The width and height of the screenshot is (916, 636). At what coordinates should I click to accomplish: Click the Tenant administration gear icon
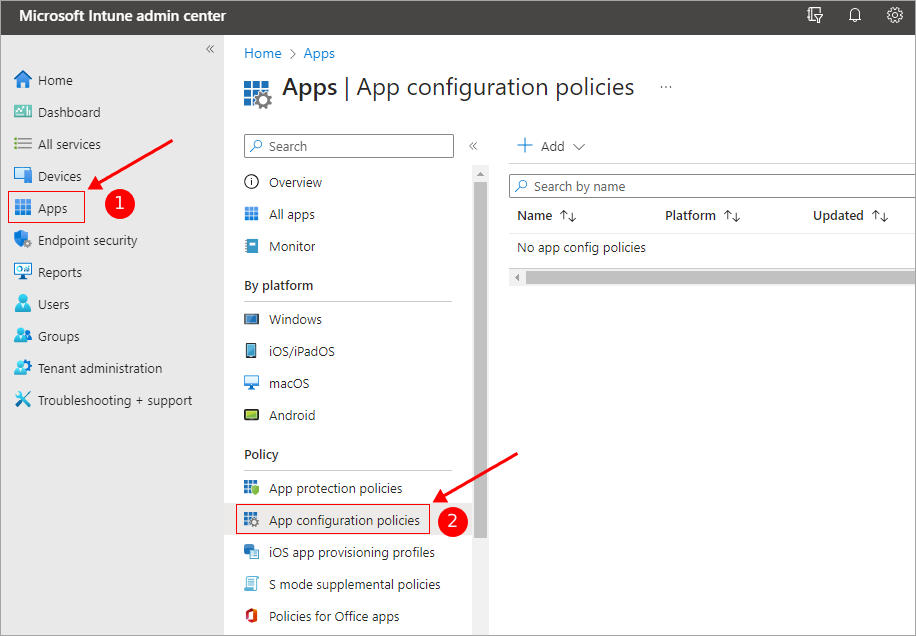(x=23, y=368)
